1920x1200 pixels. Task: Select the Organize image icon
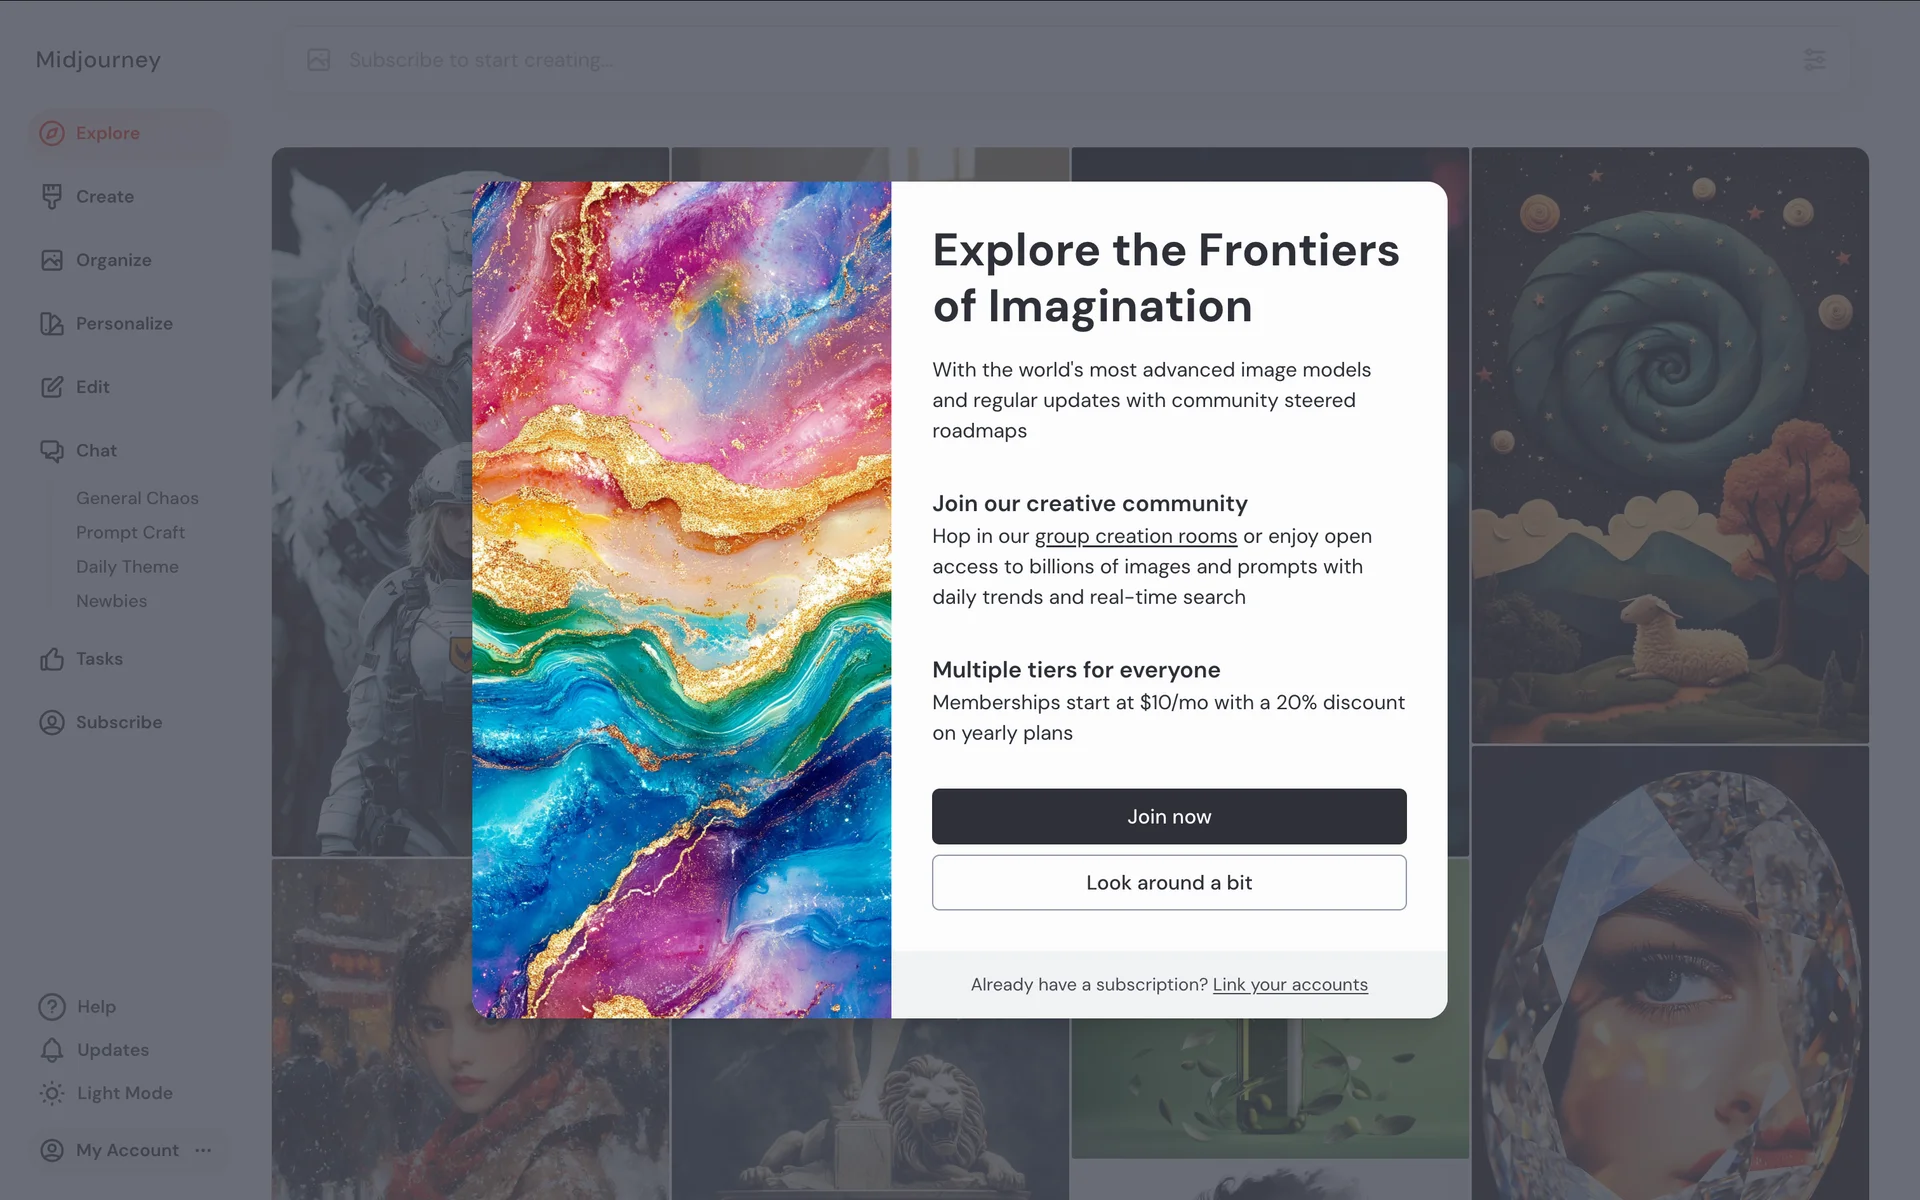click(x=52, y=260)
